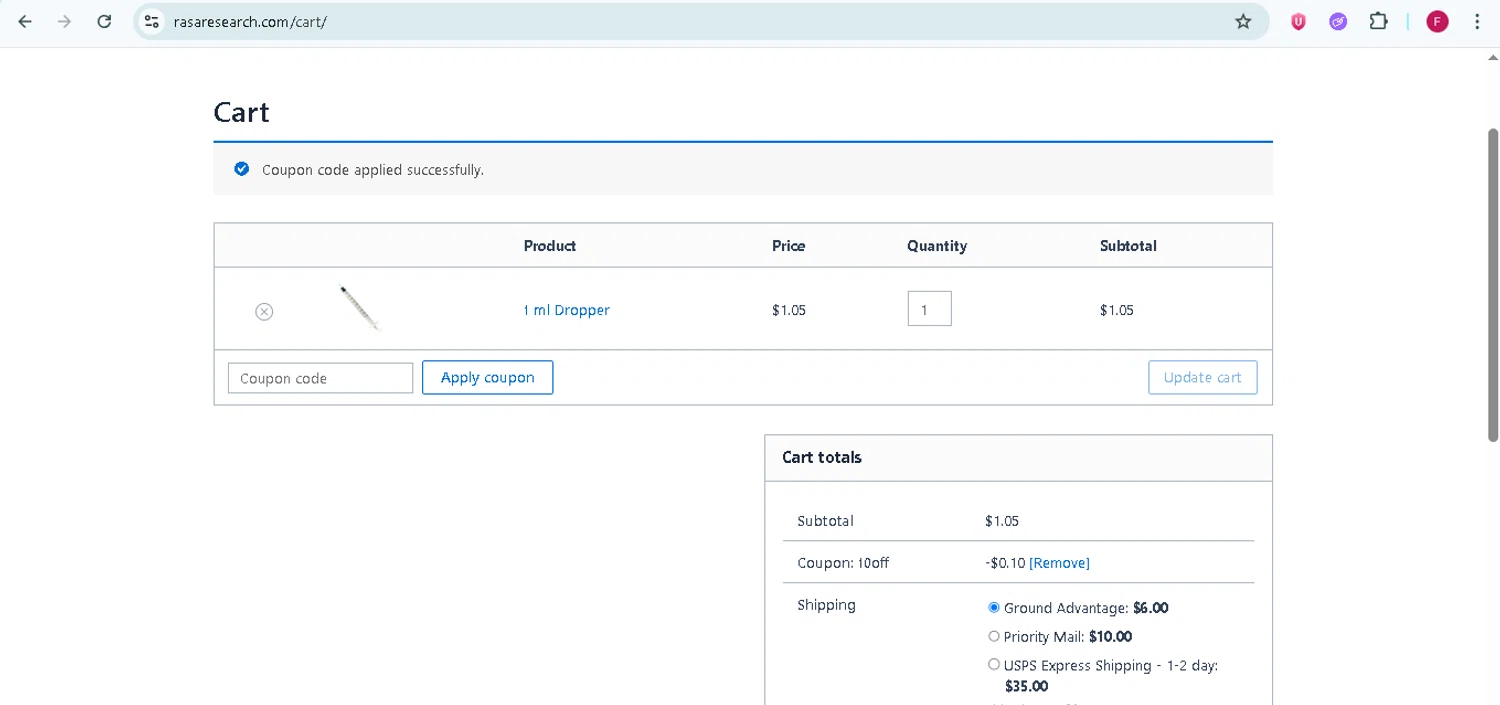The image size is (1500, 705).
Task: Remove the 10off coupon
Action: pyautogui.click(x=1059, y=563)
